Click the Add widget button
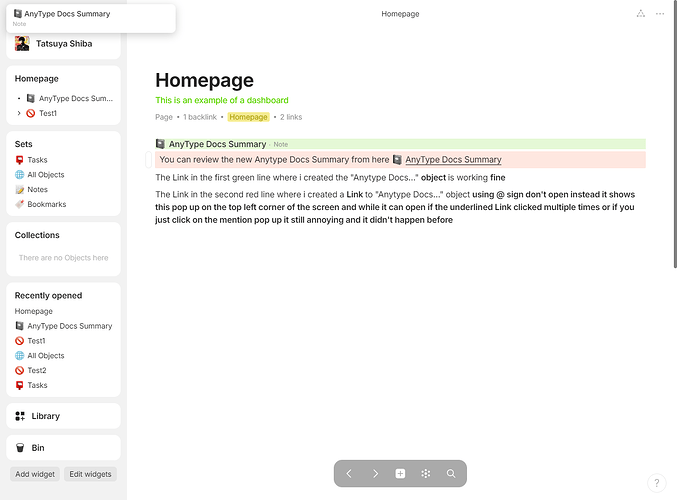Screen dimensions: 677x500 (35, 474)
